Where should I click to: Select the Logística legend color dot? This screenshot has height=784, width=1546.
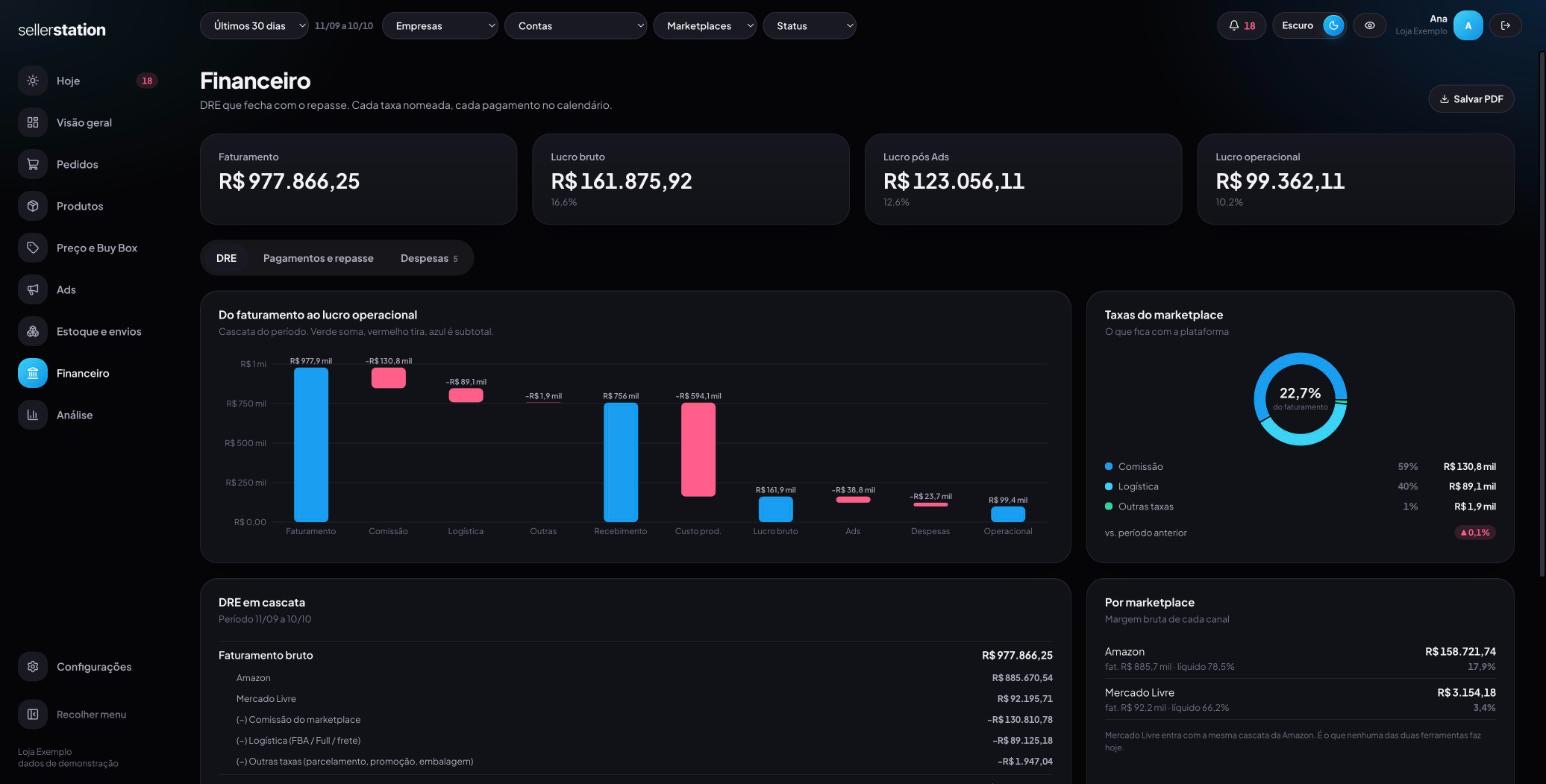point(1109,487)
